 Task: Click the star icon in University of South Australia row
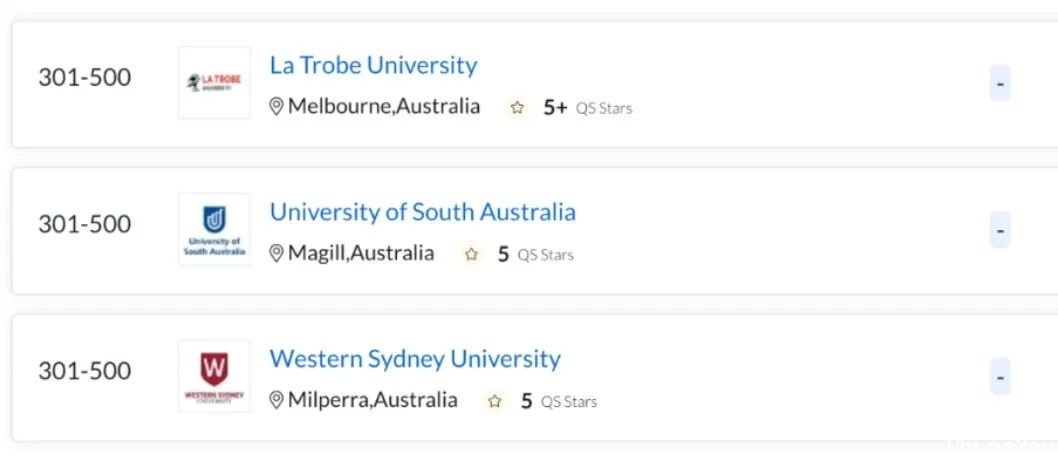(472, 254)
